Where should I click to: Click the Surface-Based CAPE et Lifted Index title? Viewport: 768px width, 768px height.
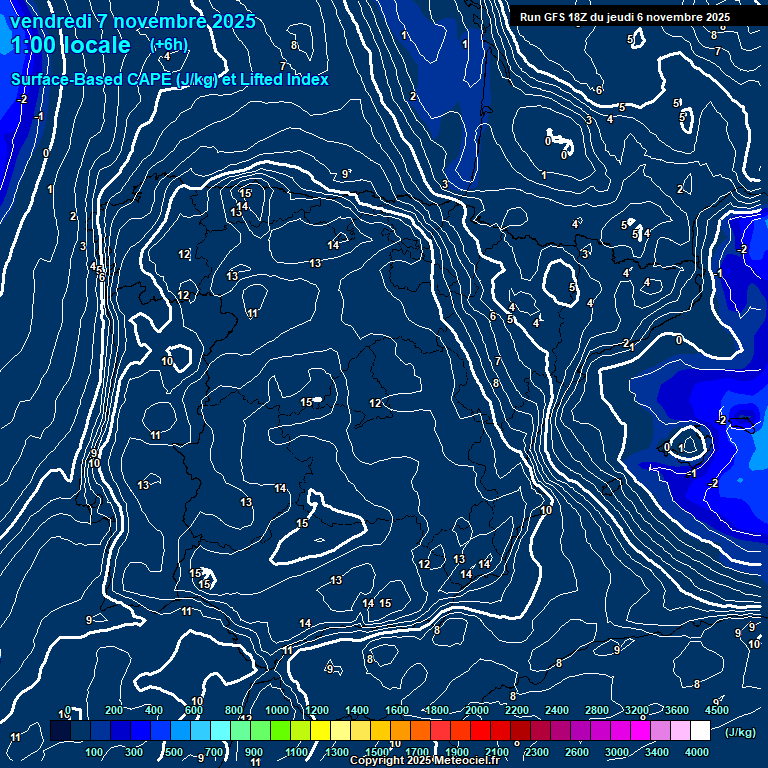[170, 79]
